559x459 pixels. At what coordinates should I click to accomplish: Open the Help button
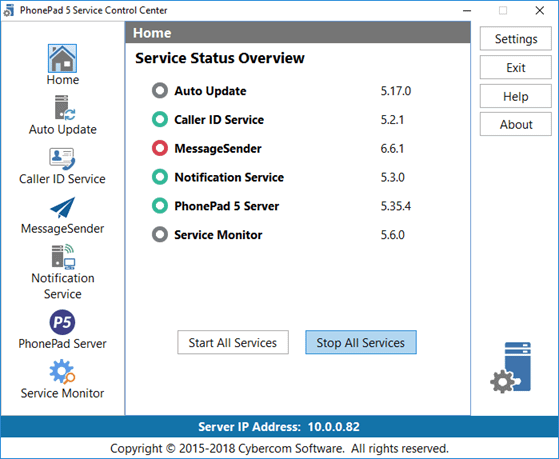[516, 96]
